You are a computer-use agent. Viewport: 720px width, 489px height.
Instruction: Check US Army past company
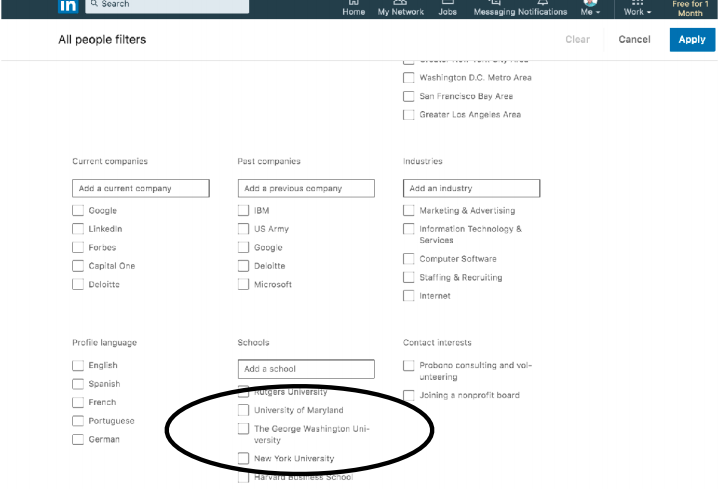(243, 229)
